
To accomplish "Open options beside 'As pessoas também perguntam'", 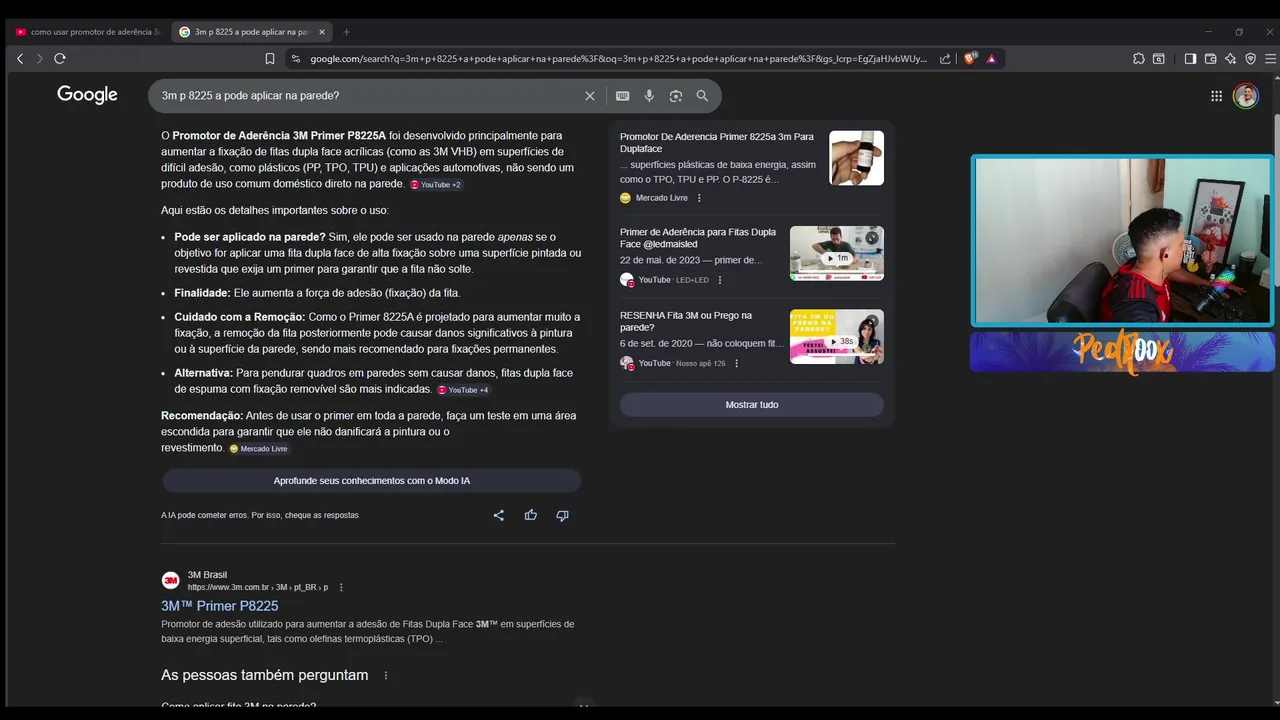I will (x=386, y=675).
